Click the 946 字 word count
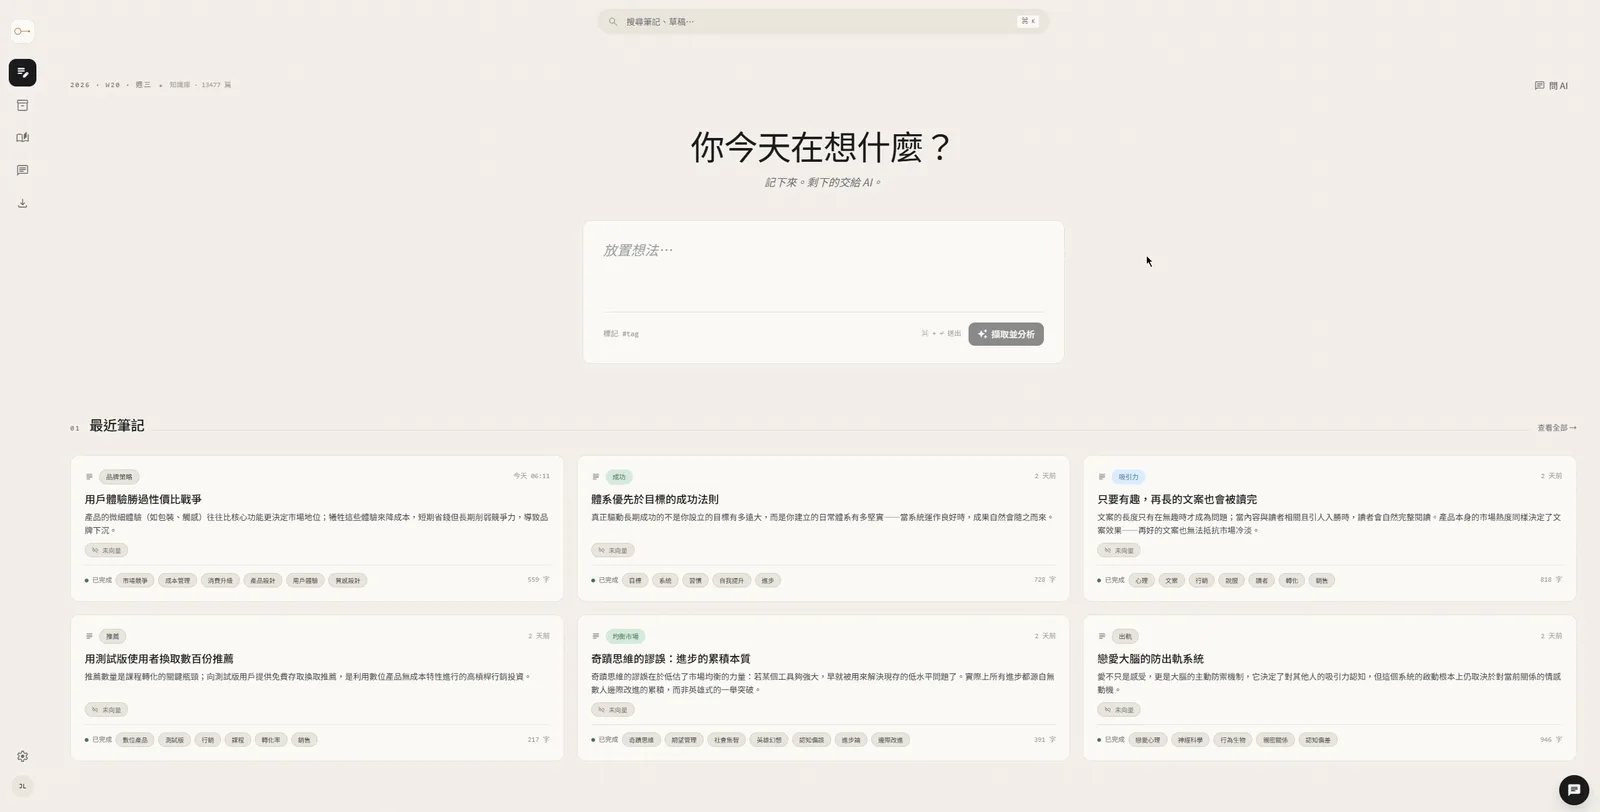1600x812 pixels. [x=1551, y=740]
